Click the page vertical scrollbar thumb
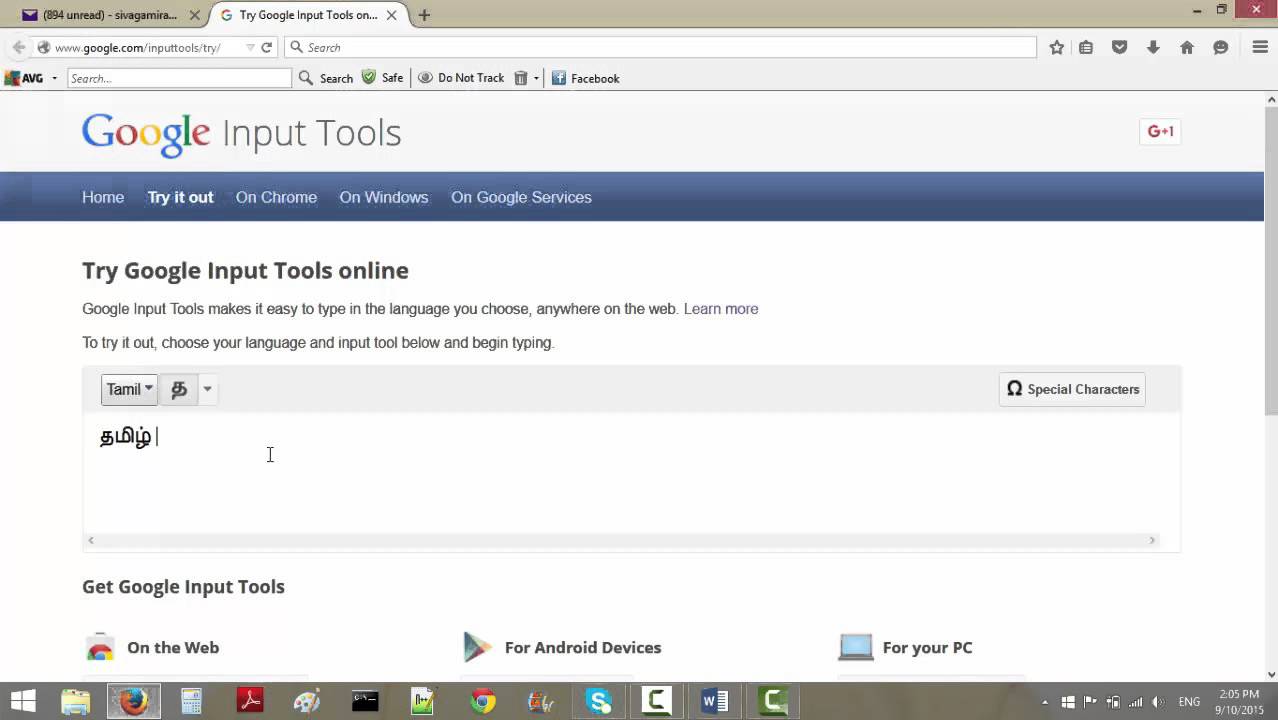 [1271, 260]
